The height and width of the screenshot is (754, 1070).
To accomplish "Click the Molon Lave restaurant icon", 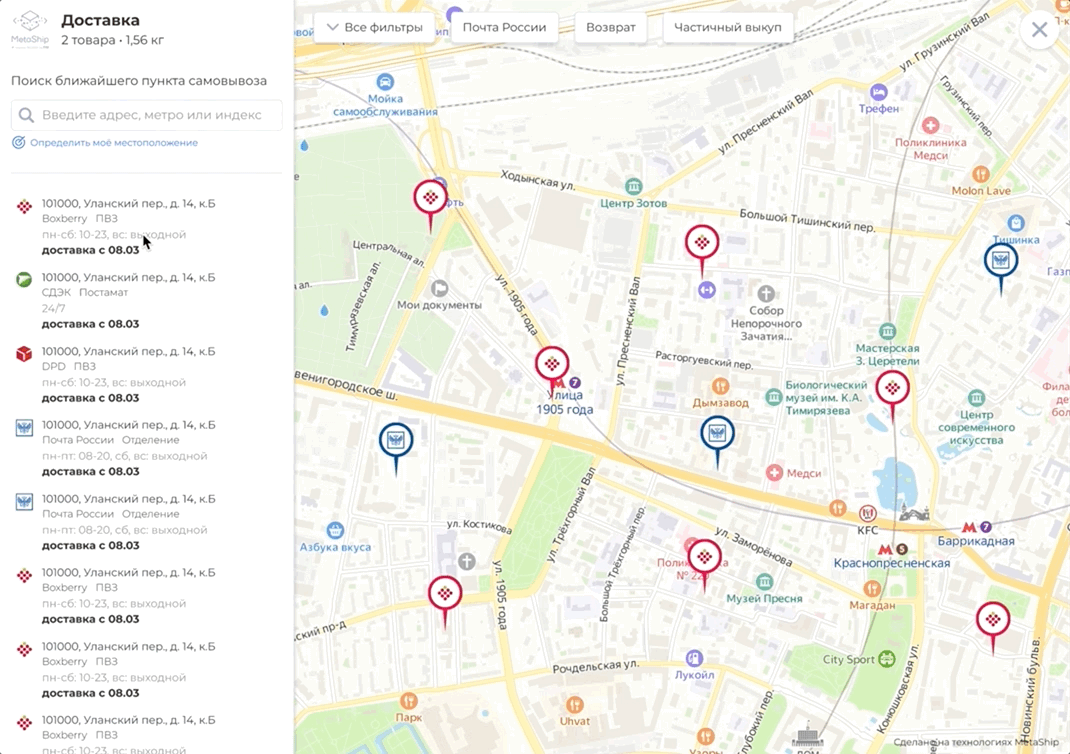I will [981, 174].
